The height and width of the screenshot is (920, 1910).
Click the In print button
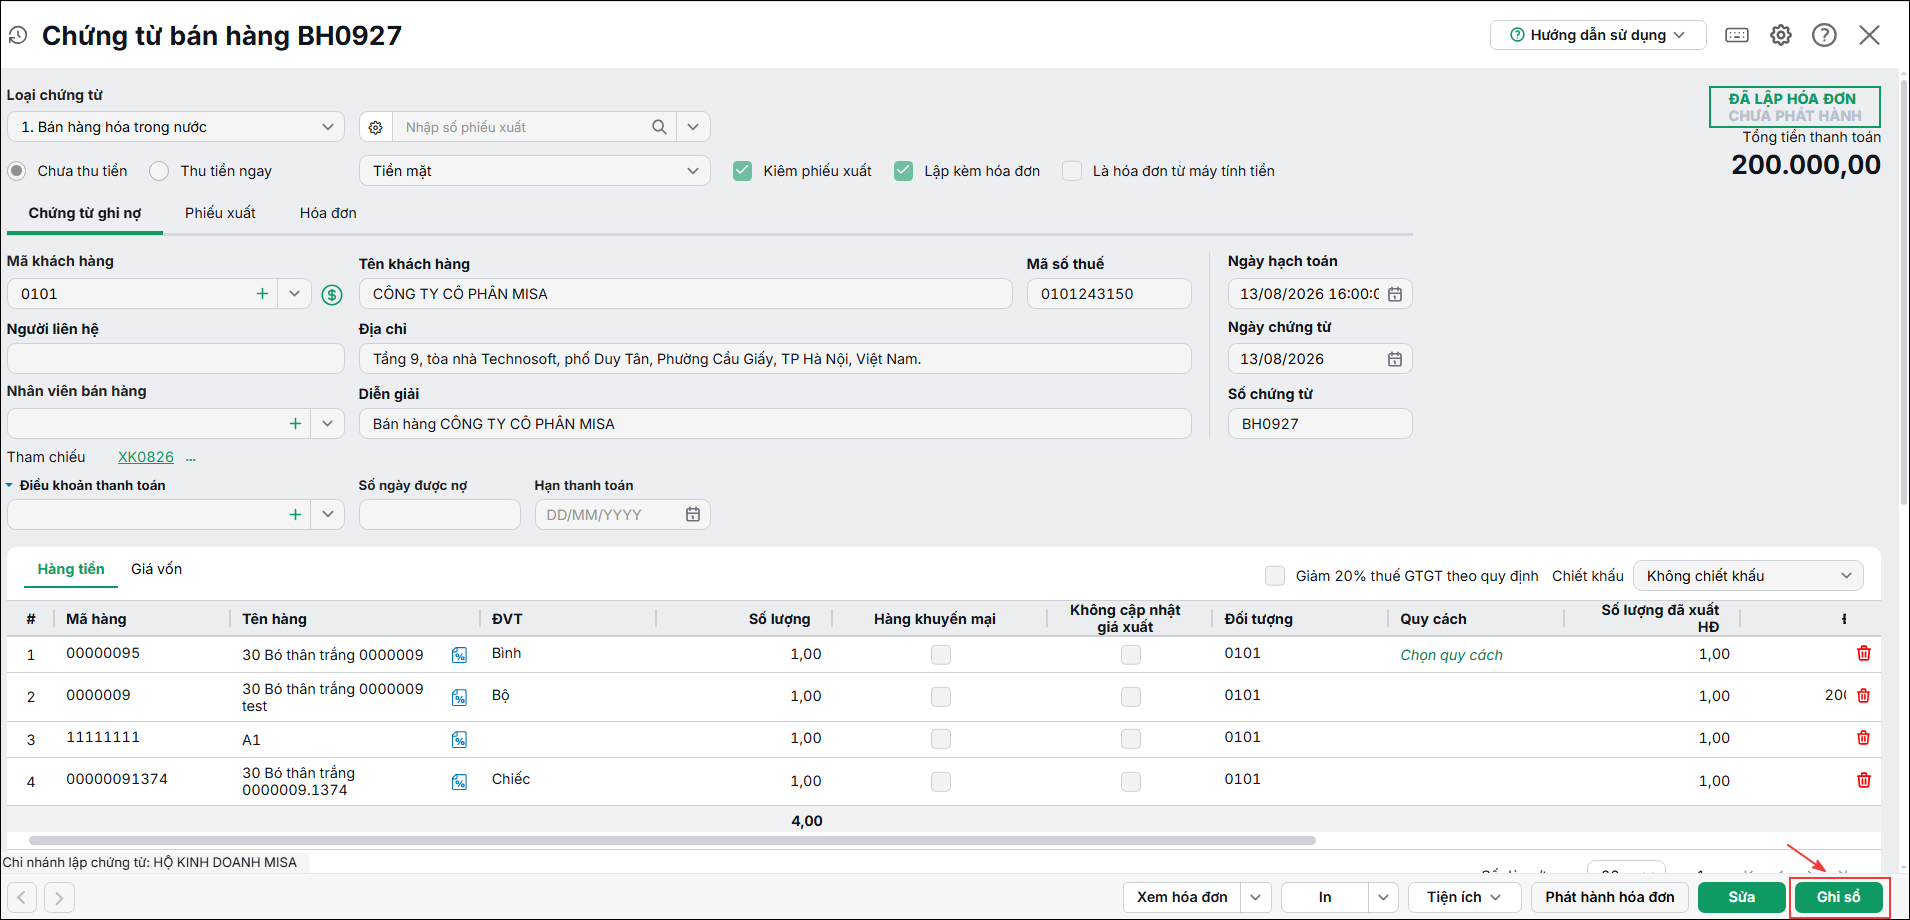point(1325,897)
